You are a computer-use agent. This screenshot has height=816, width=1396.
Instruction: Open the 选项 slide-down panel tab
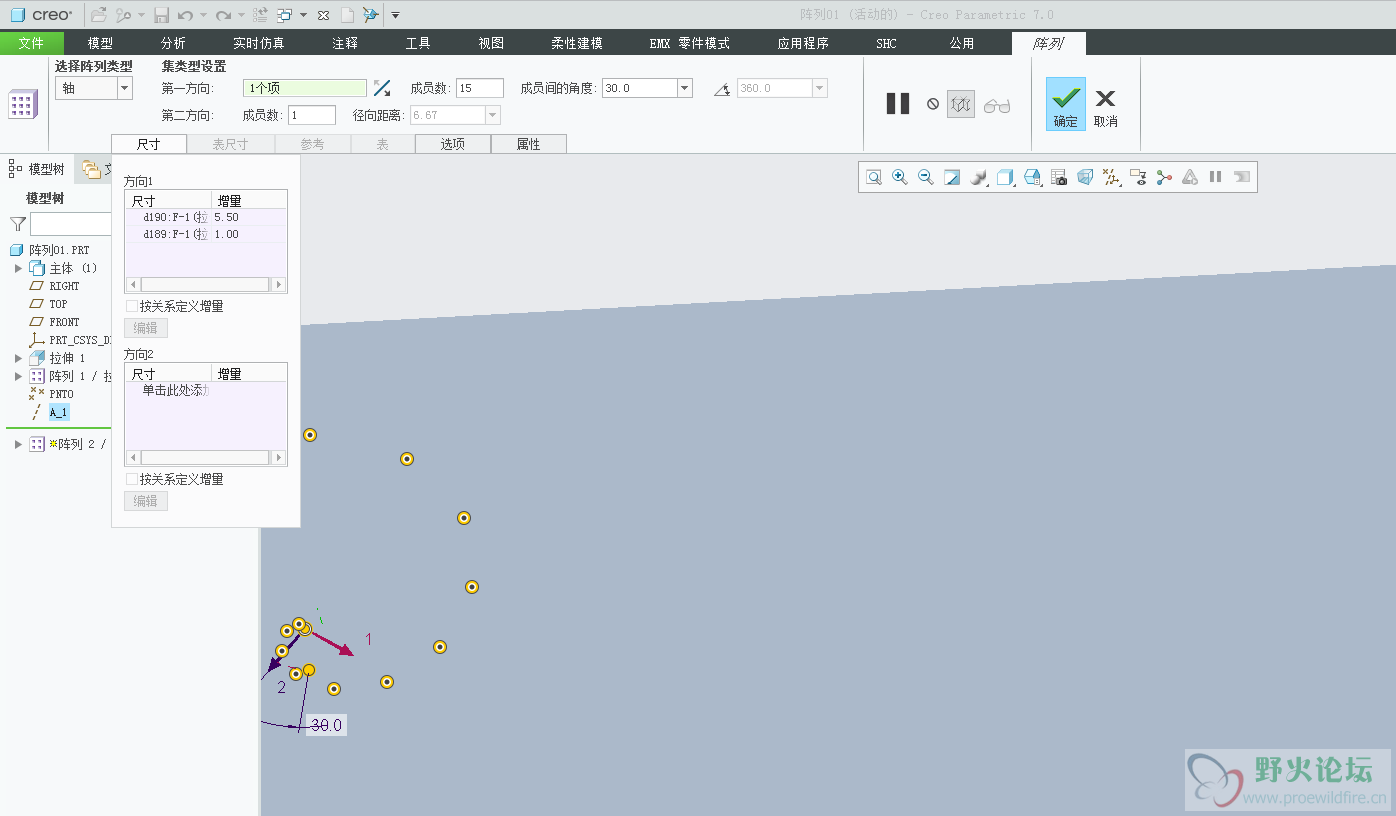(453, 144)
